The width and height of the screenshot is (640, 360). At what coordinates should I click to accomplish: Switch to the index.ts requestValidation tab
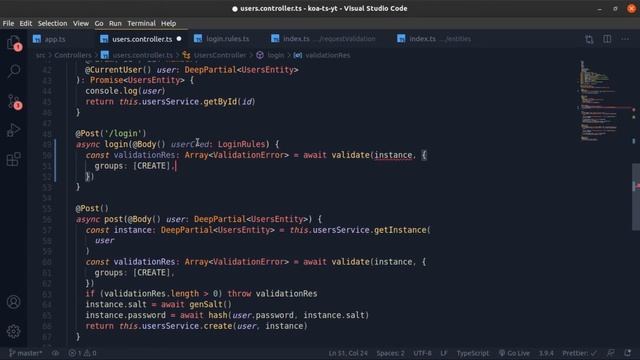329,39
